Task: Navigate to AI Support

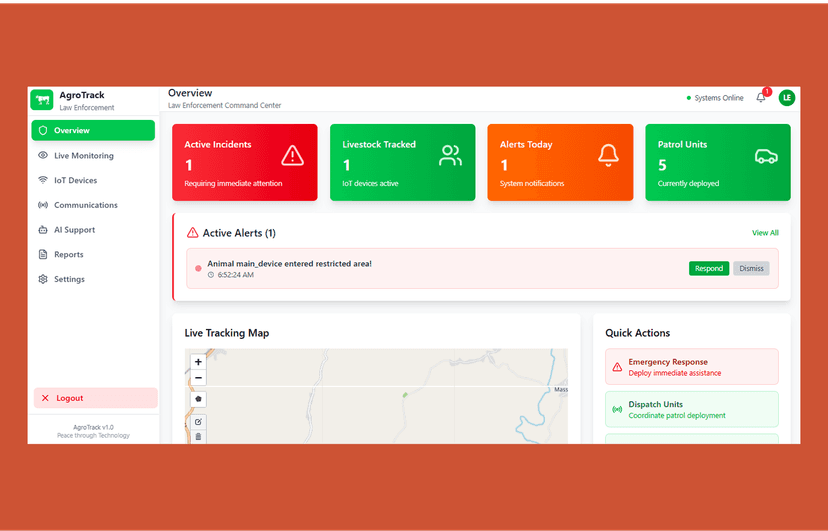Action: [74, 230]
